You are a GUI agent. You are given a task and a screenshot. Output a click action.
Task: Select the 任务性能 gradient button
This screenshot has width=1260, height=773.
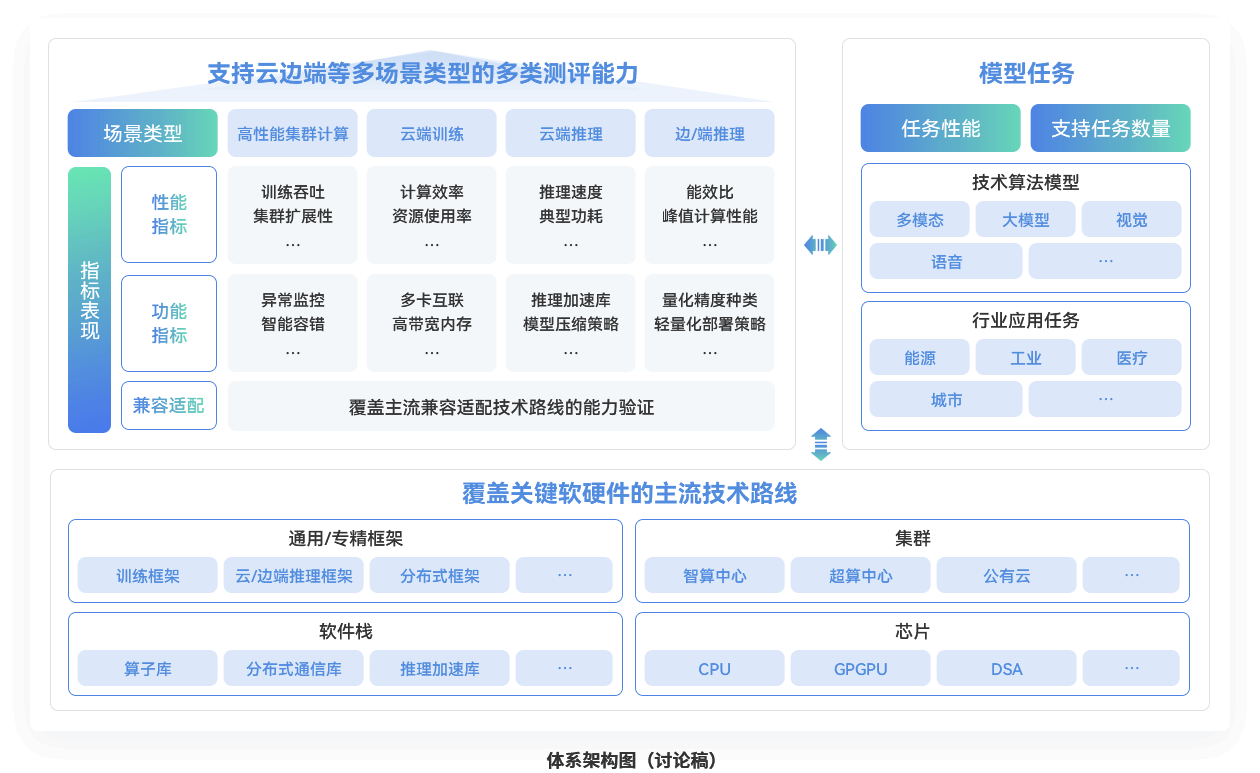(x=940, y=128)
